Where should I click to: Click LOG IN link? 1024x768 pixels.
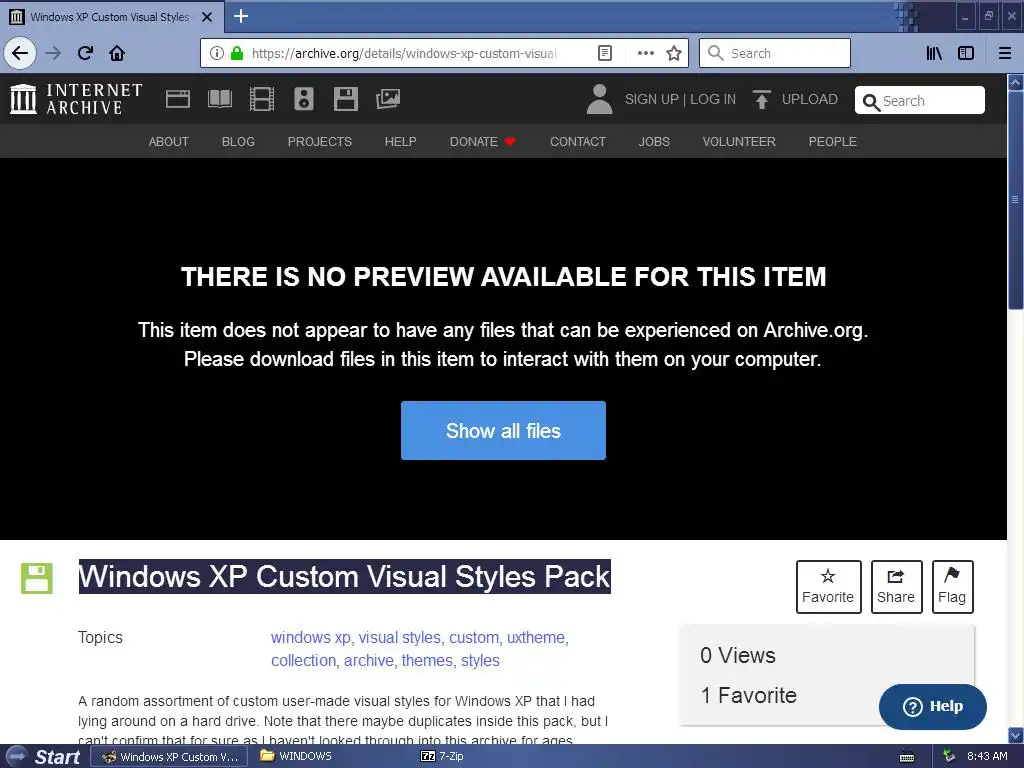tap(713, 99)
